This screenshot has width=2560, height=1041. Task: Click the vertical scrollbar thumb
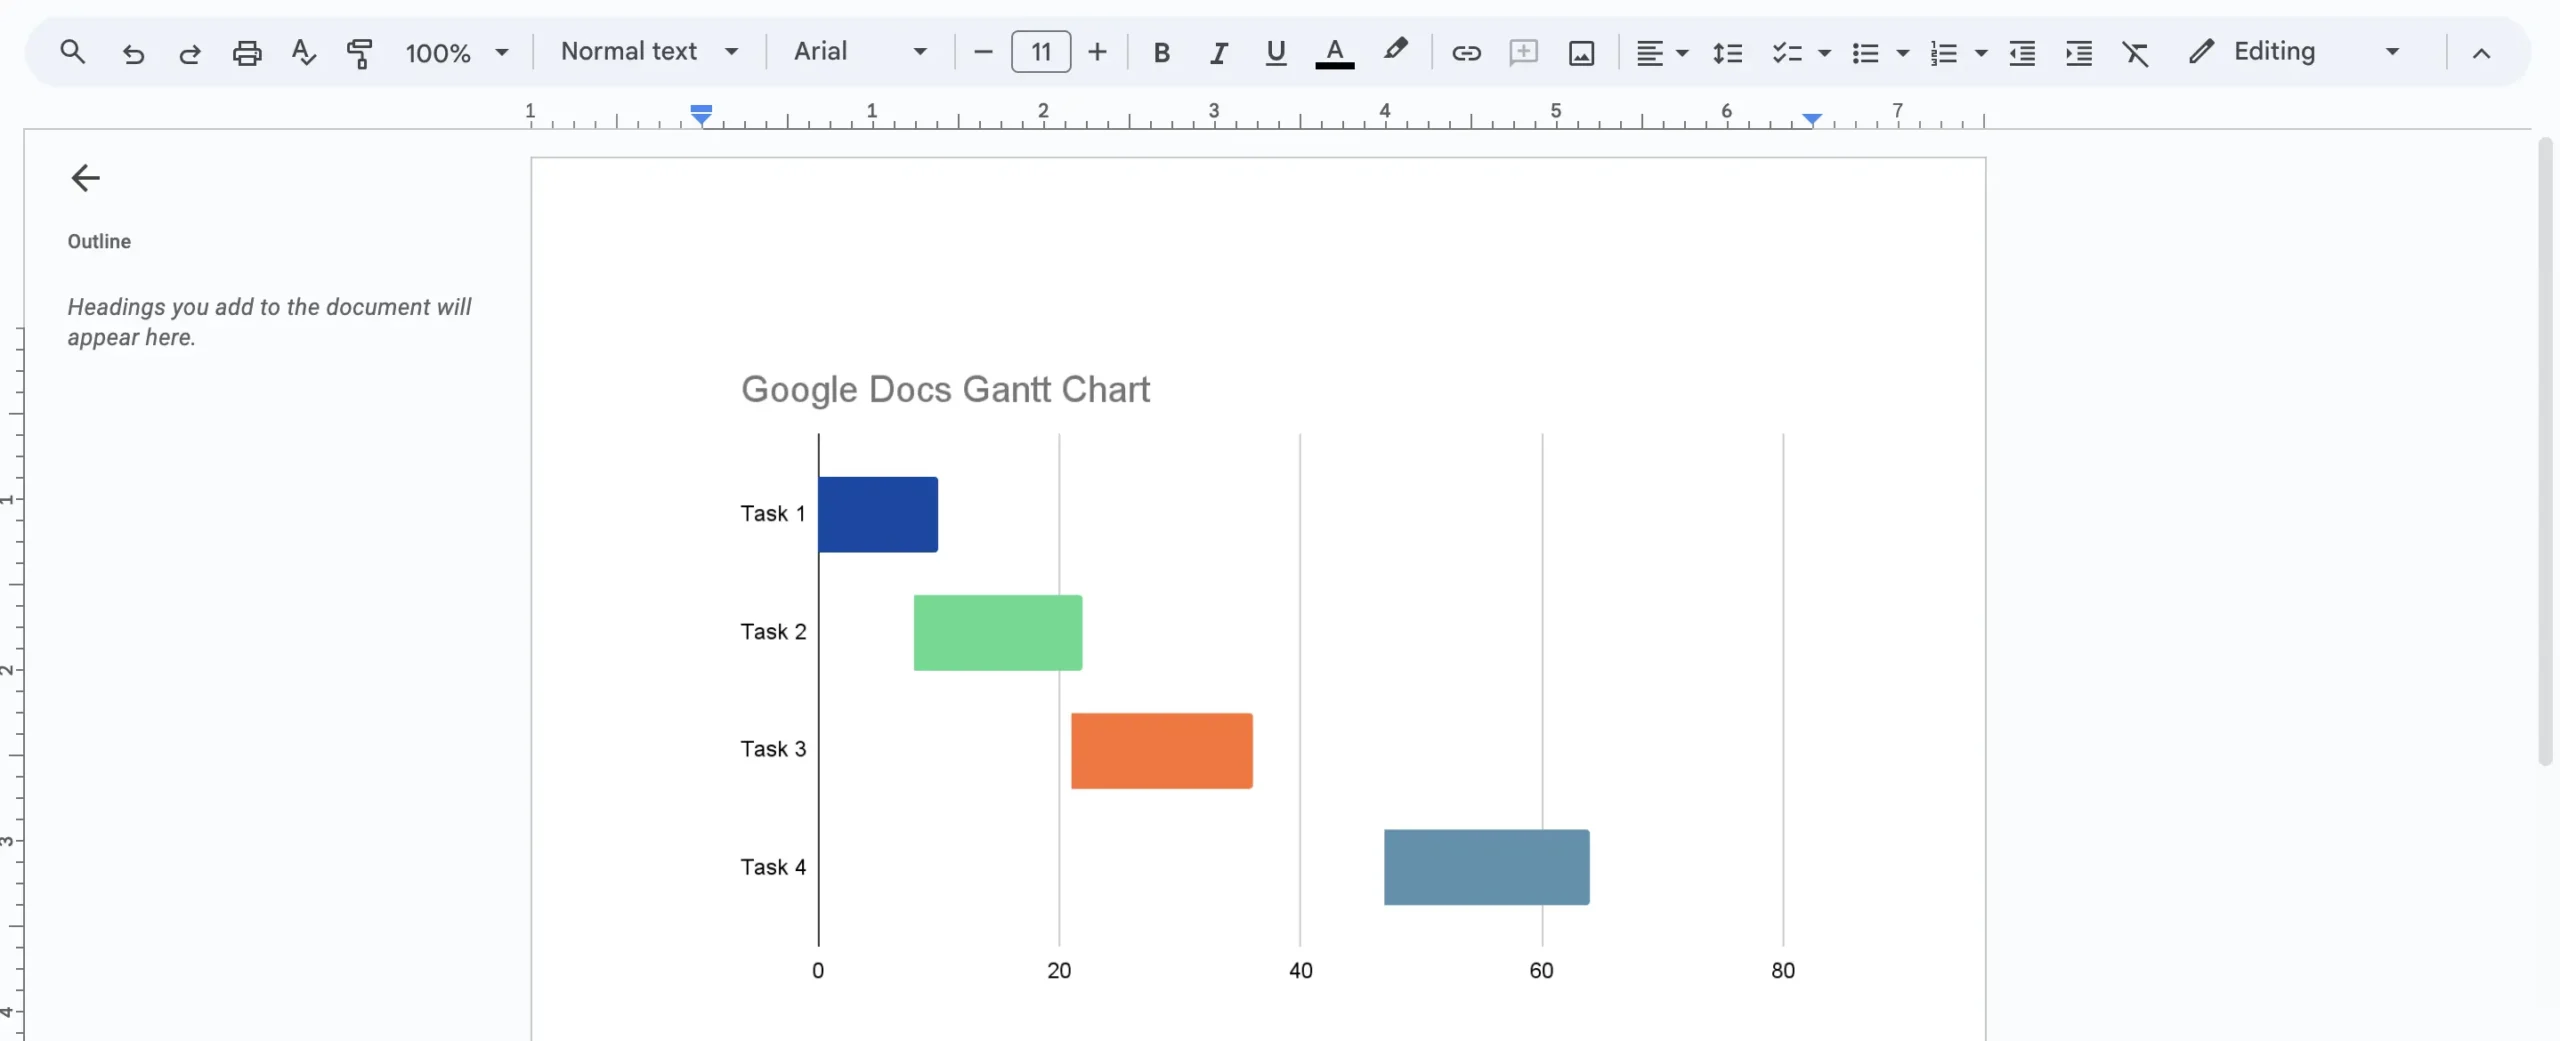click(x=2545, y=450)
